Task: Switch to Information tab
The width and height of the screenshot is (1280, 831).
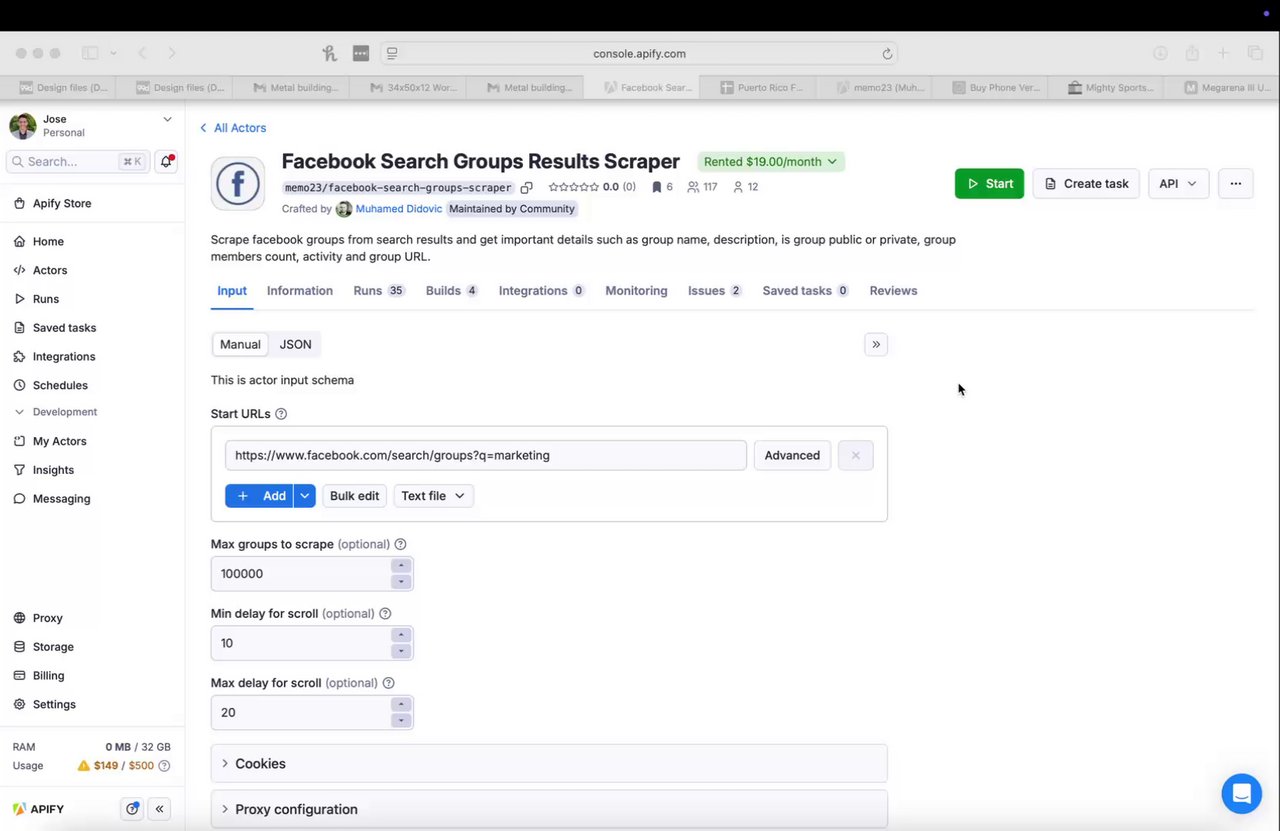Action: tap(300, 291)
